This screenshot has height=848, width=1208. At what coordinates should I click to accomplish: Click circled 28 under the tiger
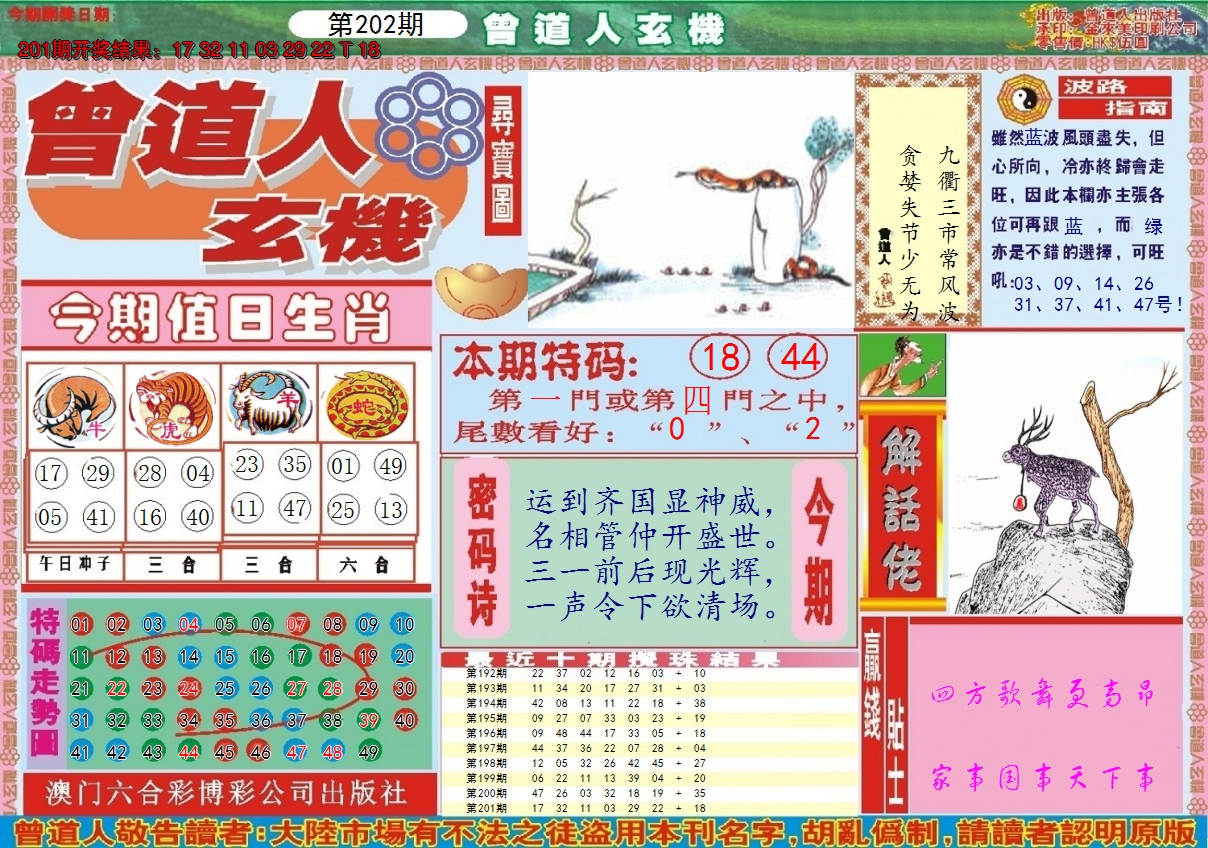pyautogui.click(x=150, y=473)
